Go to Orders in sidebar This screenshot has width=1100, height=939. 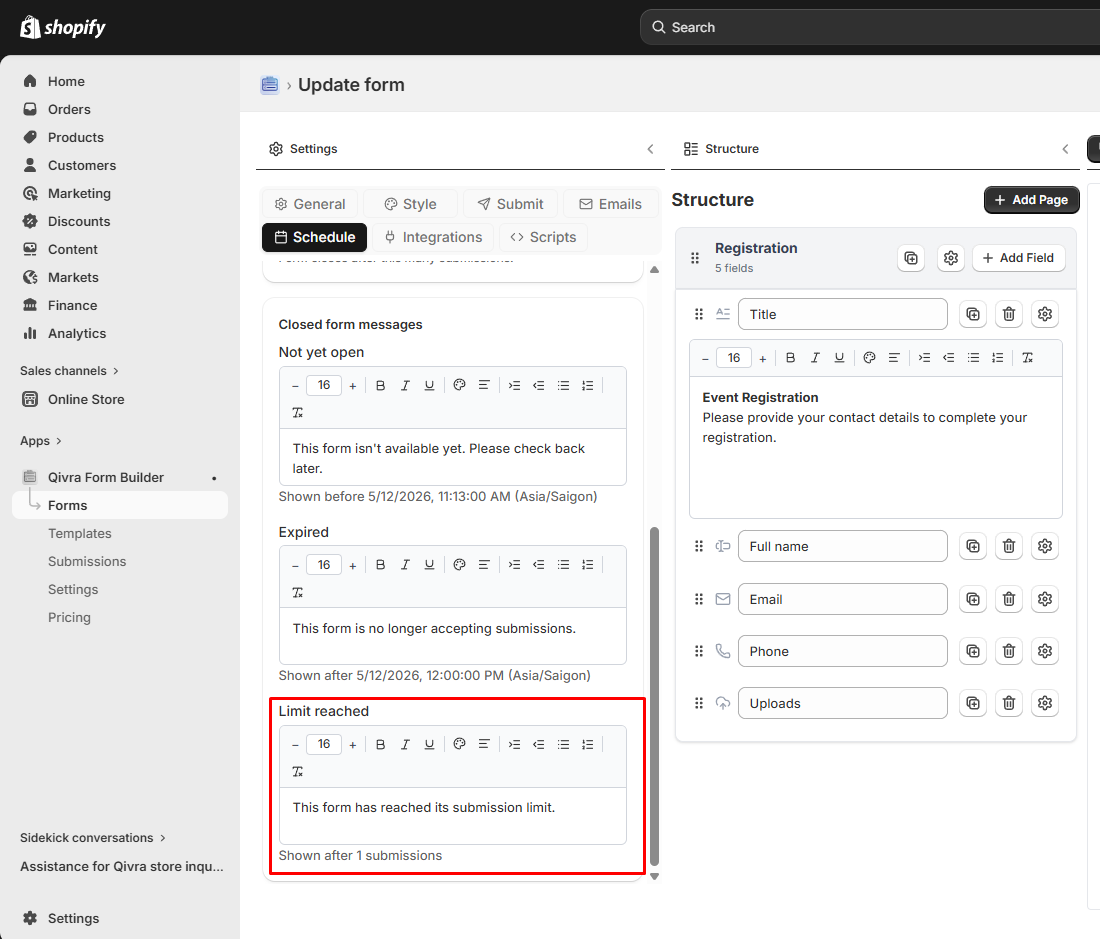[x=69, y=109]
